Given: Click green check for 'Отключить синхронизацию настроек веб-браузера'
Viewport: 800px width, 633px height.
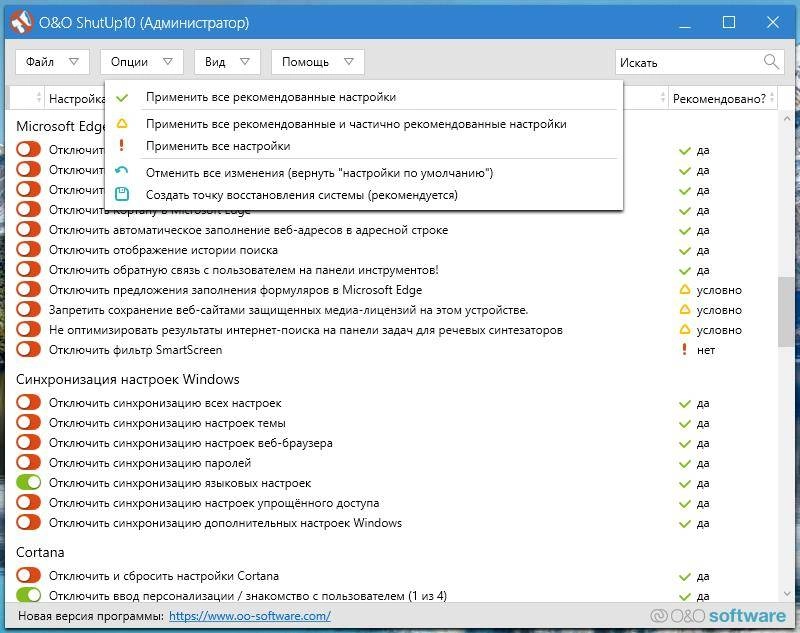Looking at the screenshot, I should pyautogui.click(x=685, y=444).
